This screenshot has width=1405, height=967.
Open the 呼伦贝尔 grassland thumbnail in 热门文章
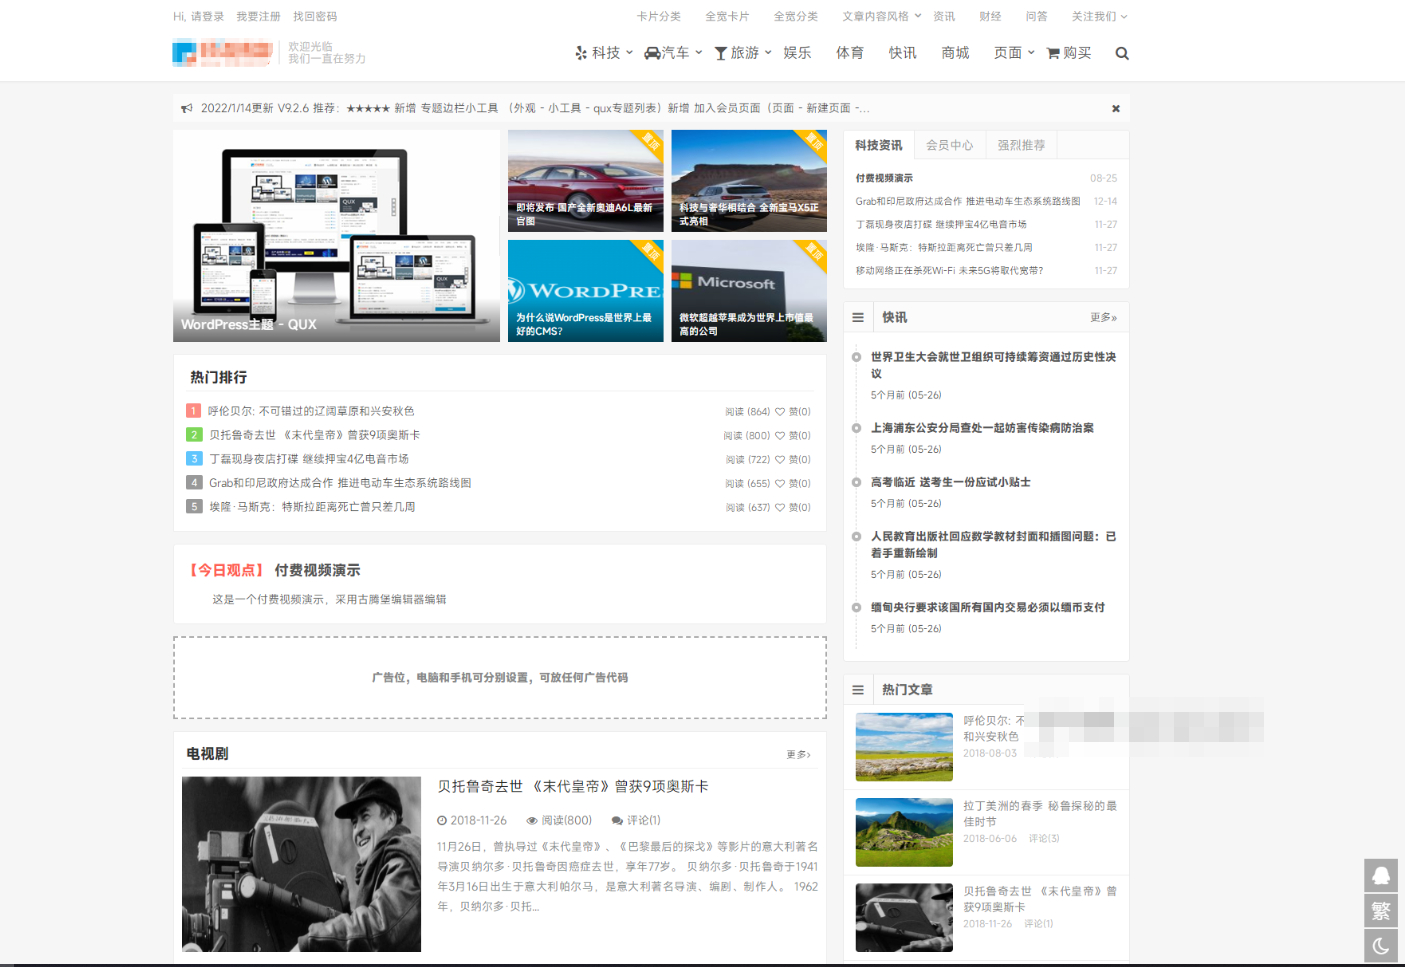click(x=904, y=747)
